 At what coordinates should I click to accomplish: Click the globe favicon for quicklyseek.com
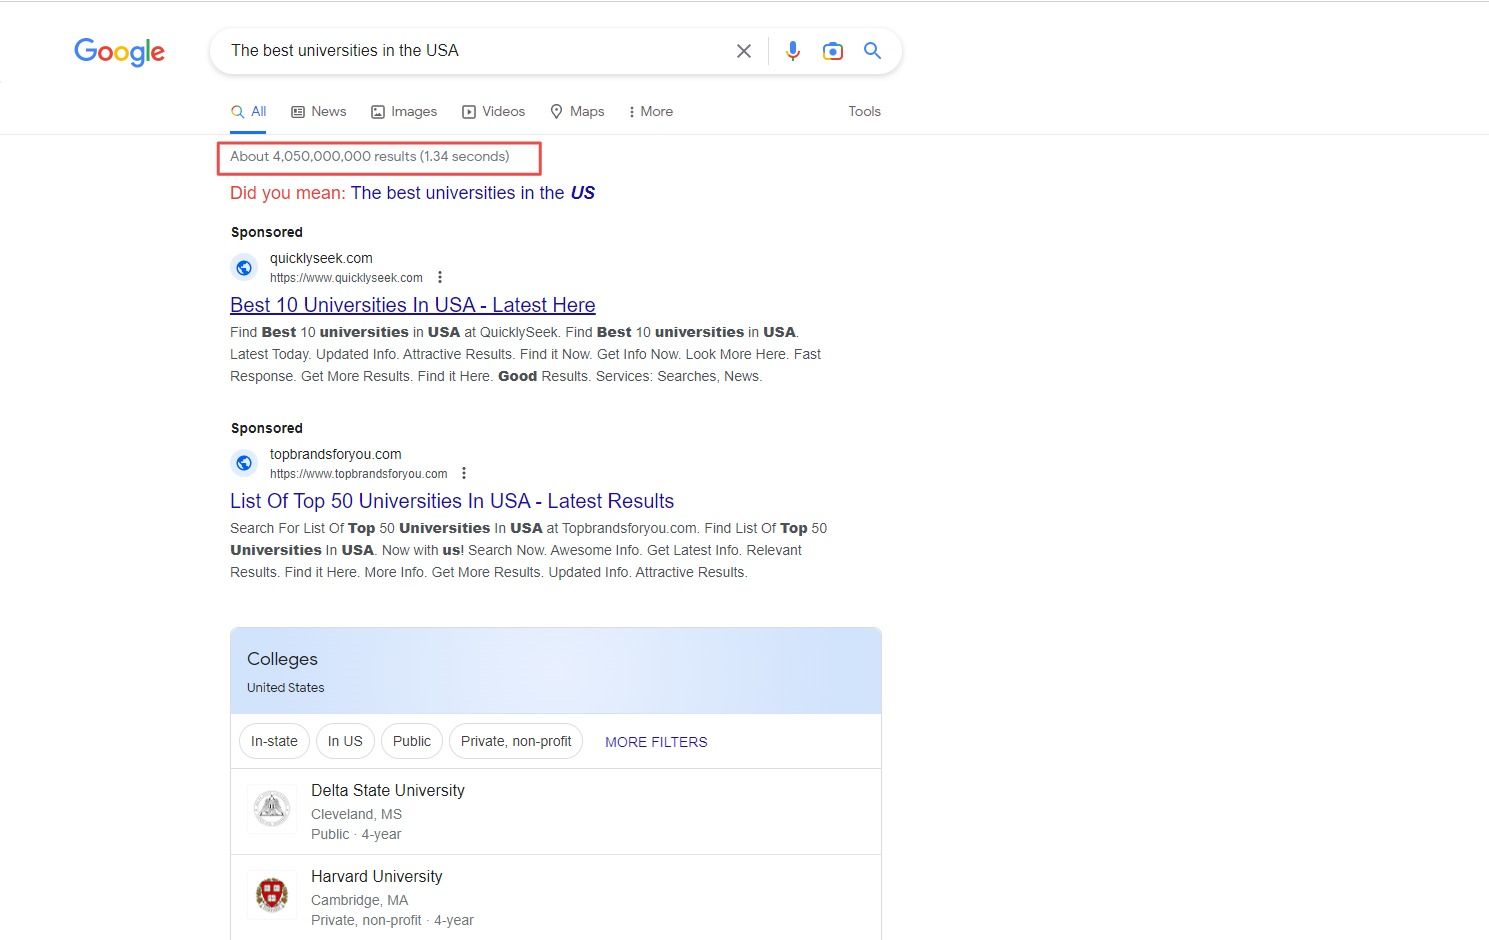pos(244,268)
